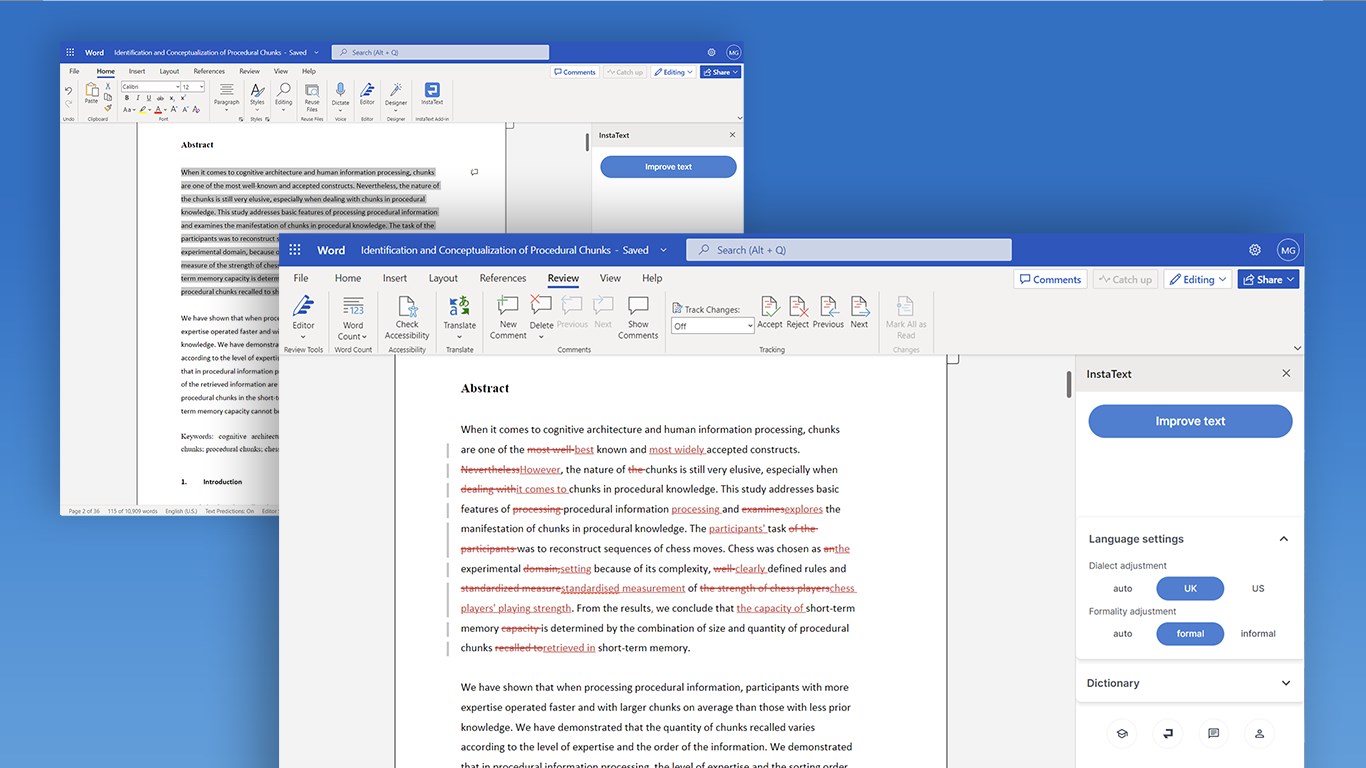Click the Show Comments icon
This screenshot has width=1366, height=768.
click(638, 306)
